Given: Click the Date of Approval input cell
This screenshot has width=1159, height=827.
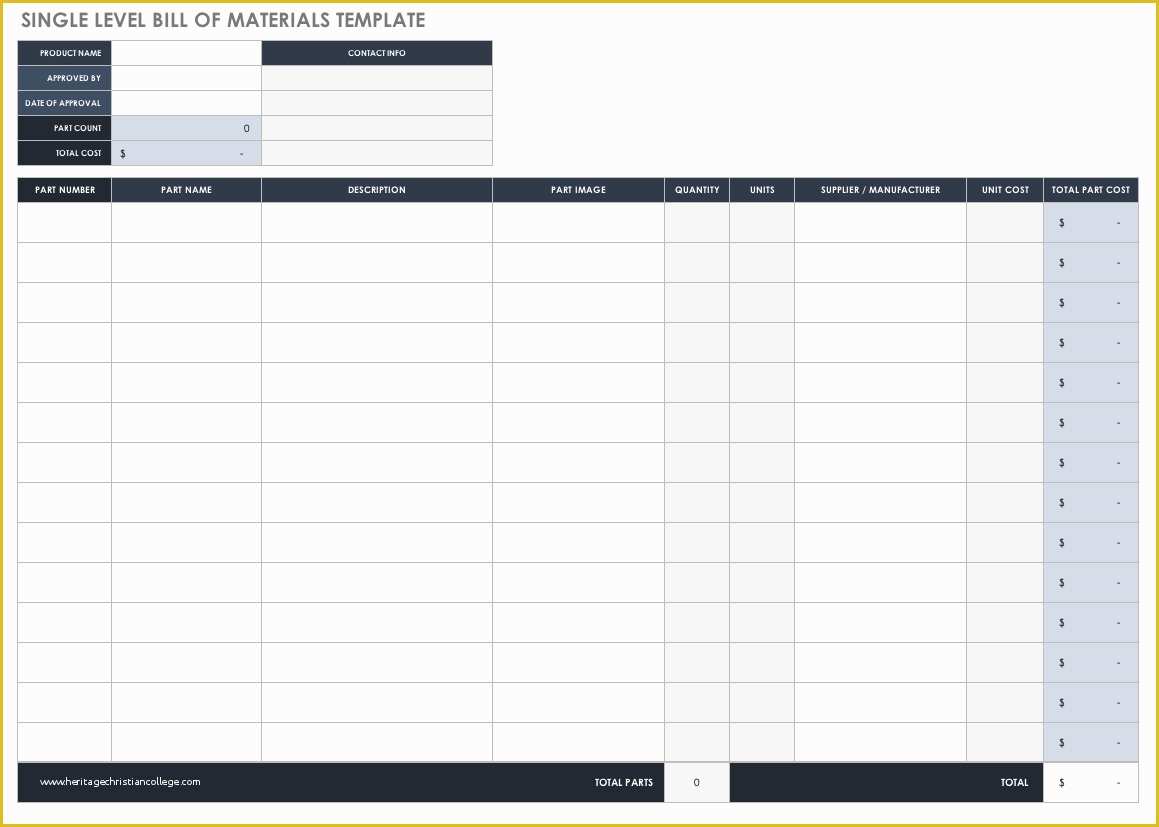Looking at the screenshot, I should 186,103.
